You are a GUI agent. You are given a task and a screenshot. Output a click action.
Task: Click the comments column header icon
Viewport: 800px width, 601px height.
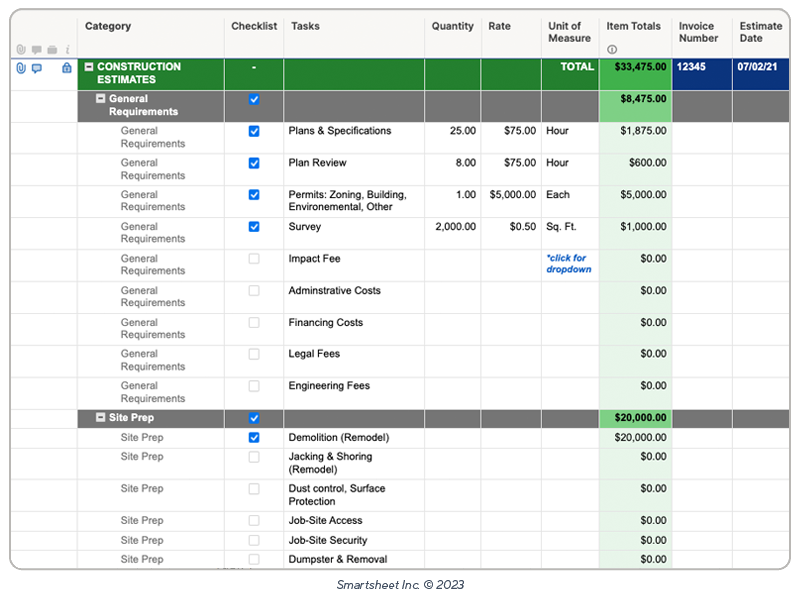point(36,50)
